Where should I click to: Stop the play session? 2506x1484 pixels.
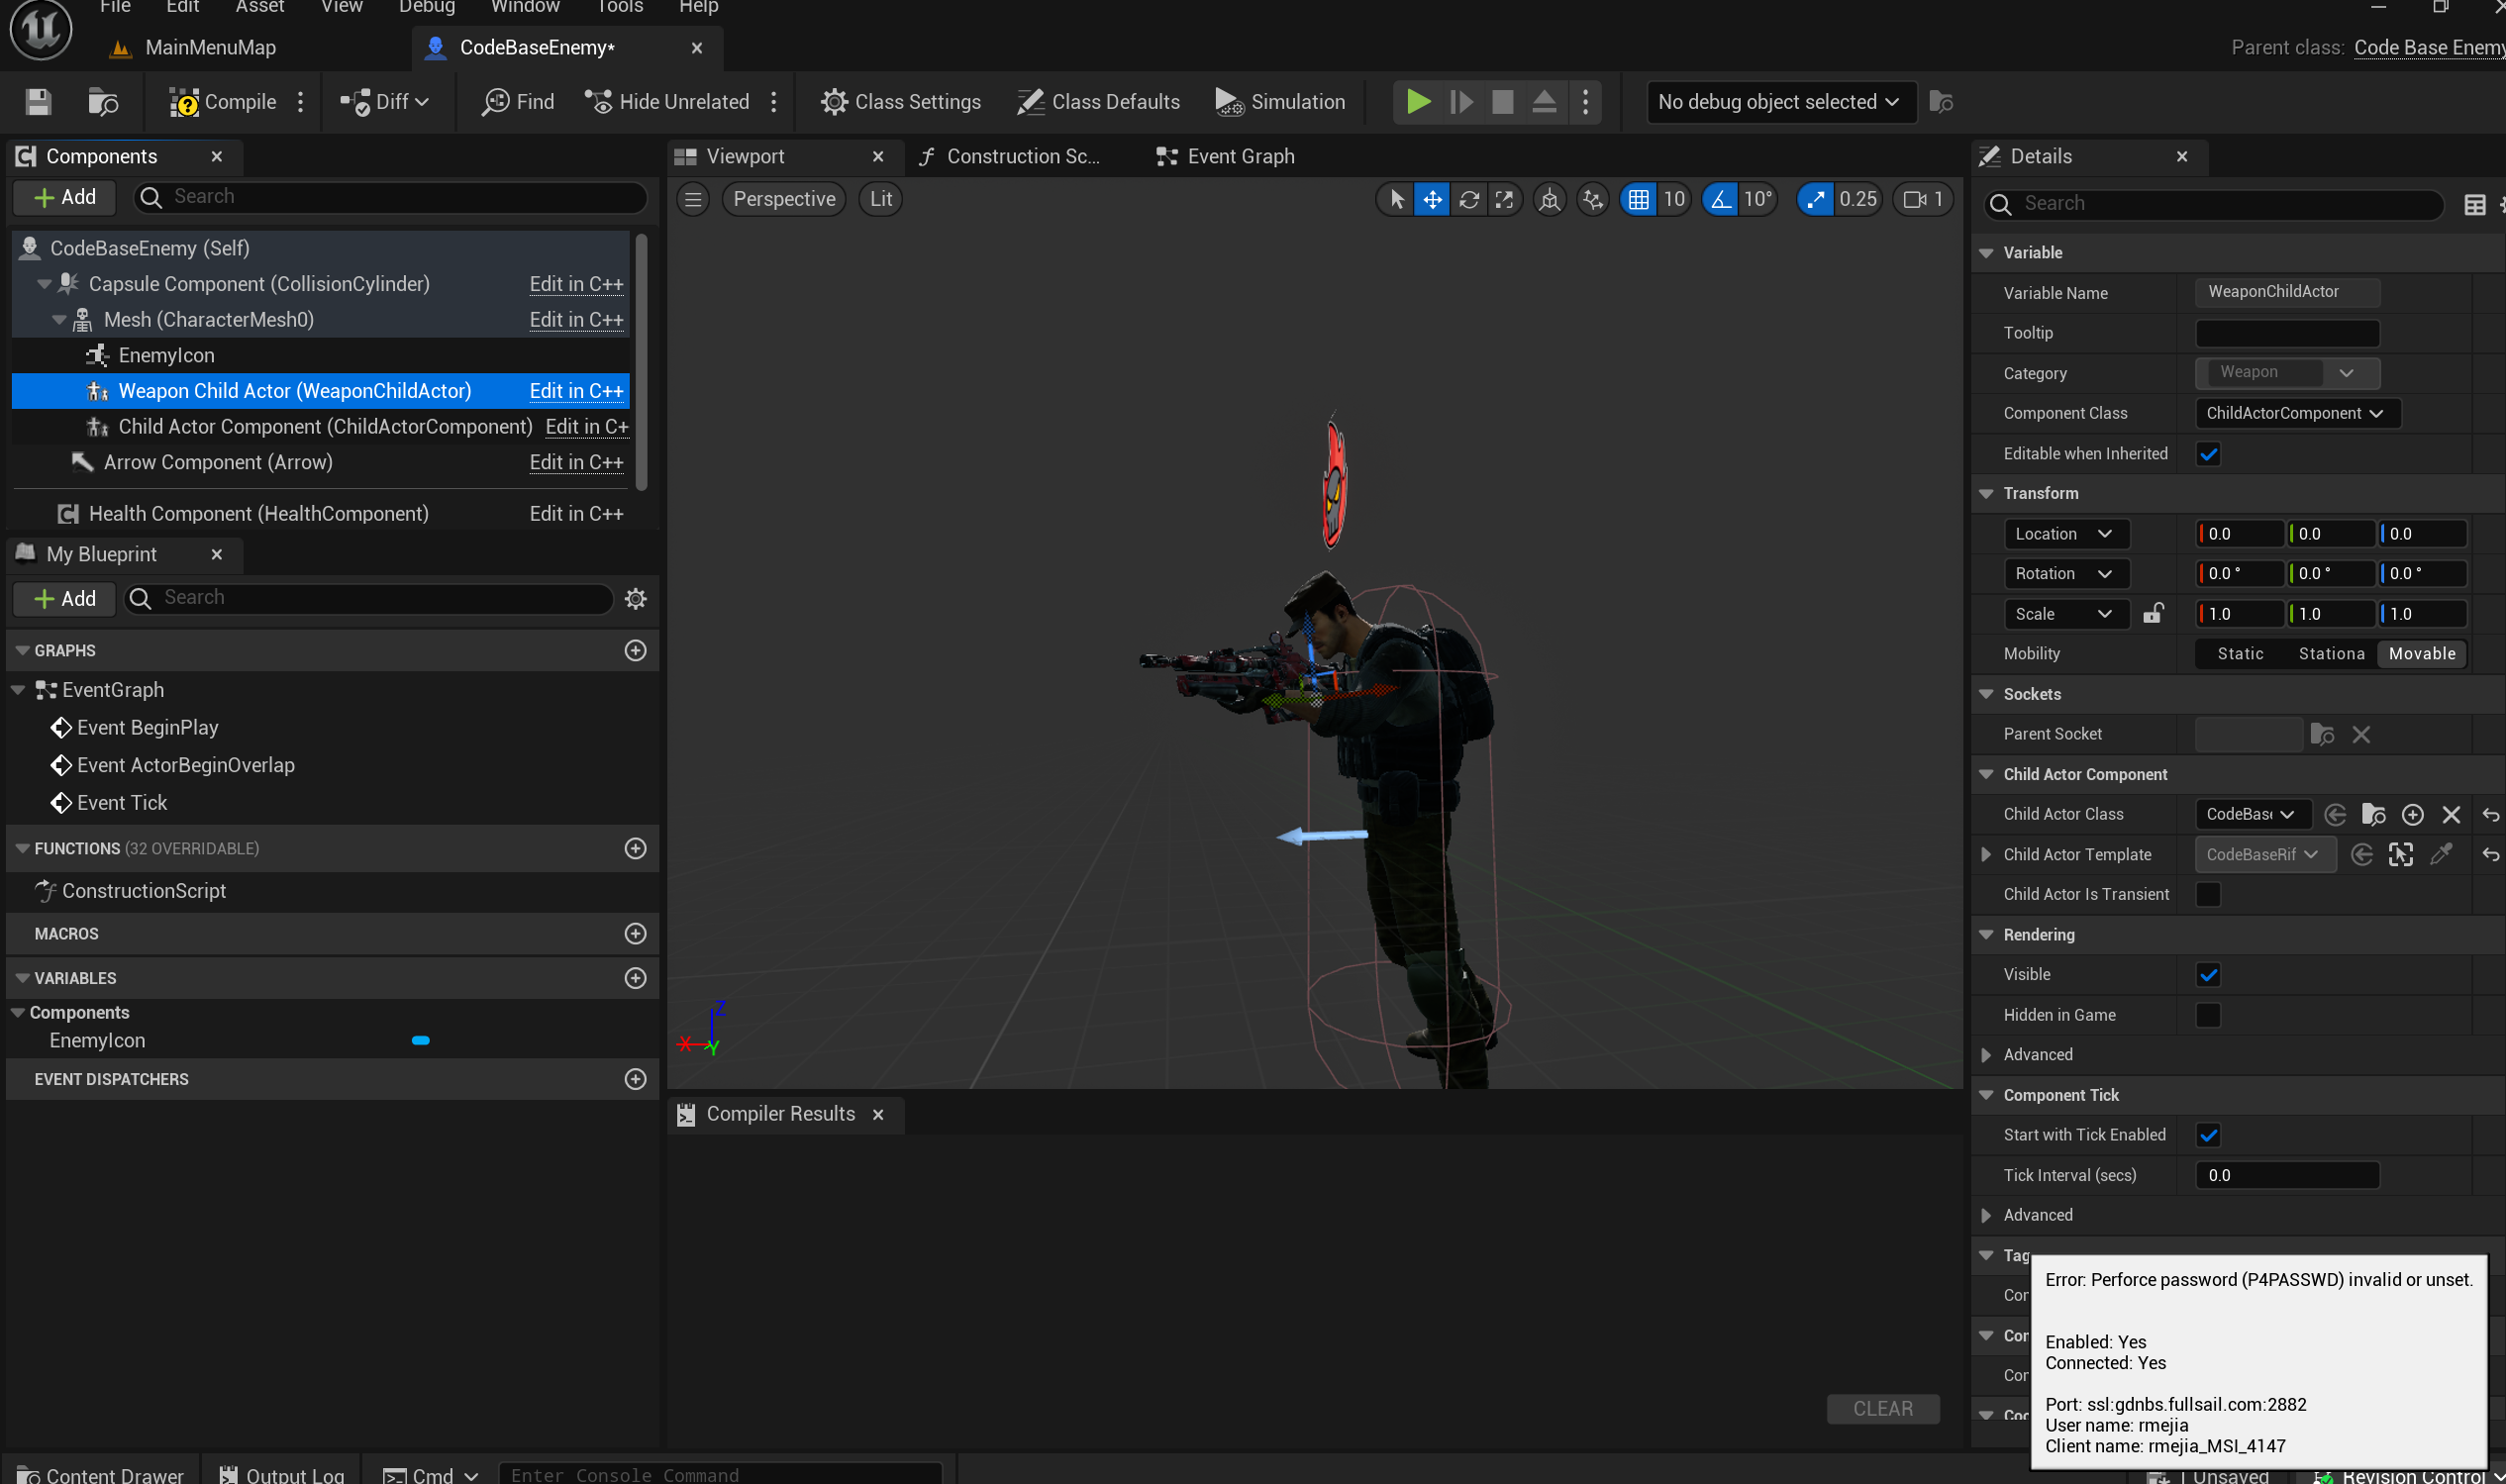pos(1502,102)
